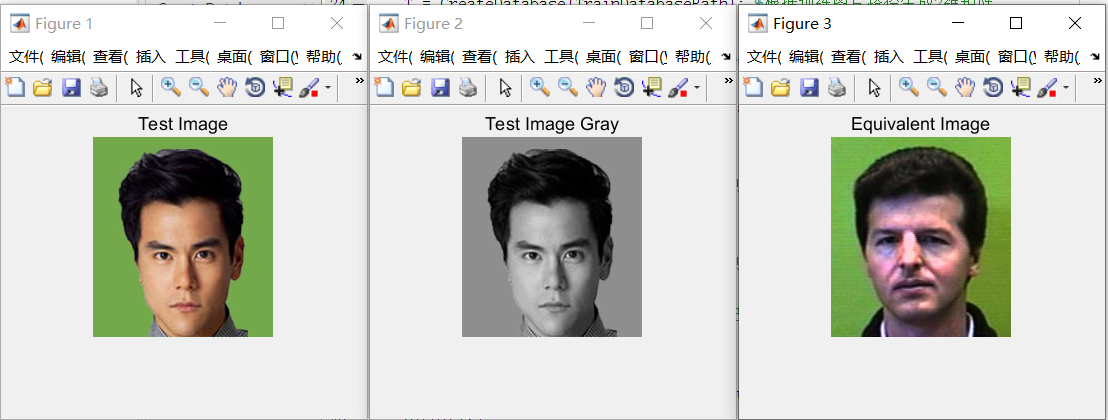Click Save icon in Figure 1 toolbar

pyautogui.click(x=71, y=88)
